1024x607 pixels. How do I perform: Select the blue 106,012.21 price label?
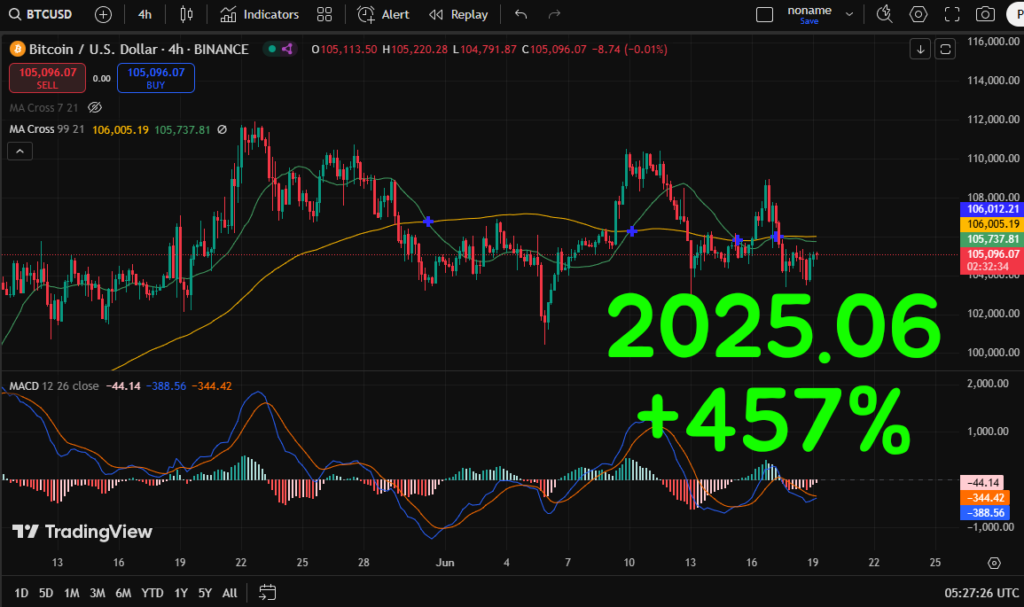[993, 209]
